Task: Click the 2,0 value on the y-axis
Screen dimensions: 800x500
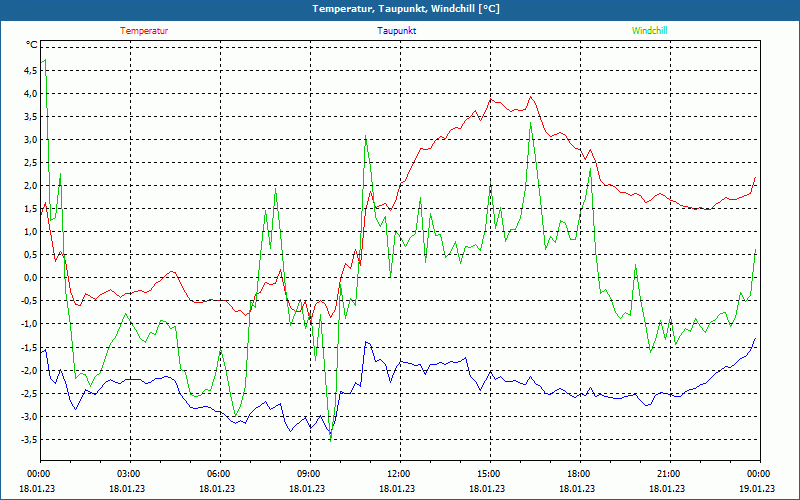Action: coord(30,186)
